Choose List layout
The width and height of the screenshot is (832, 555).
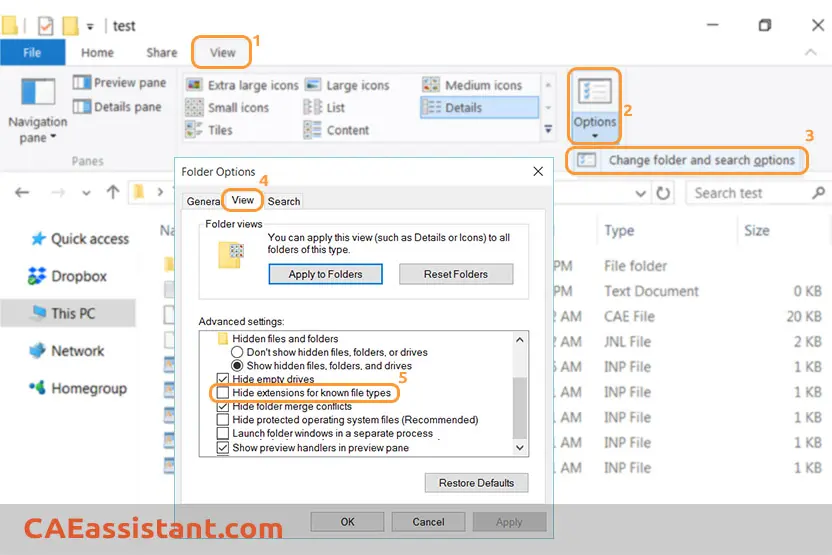pyautogui.click(x=325, y=108)
